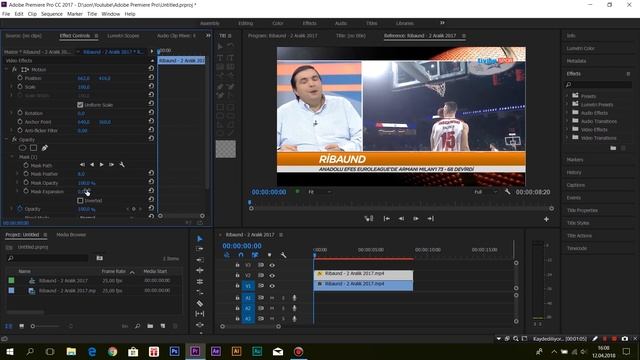Open After Effects from the taskbar

pos(216,351)
